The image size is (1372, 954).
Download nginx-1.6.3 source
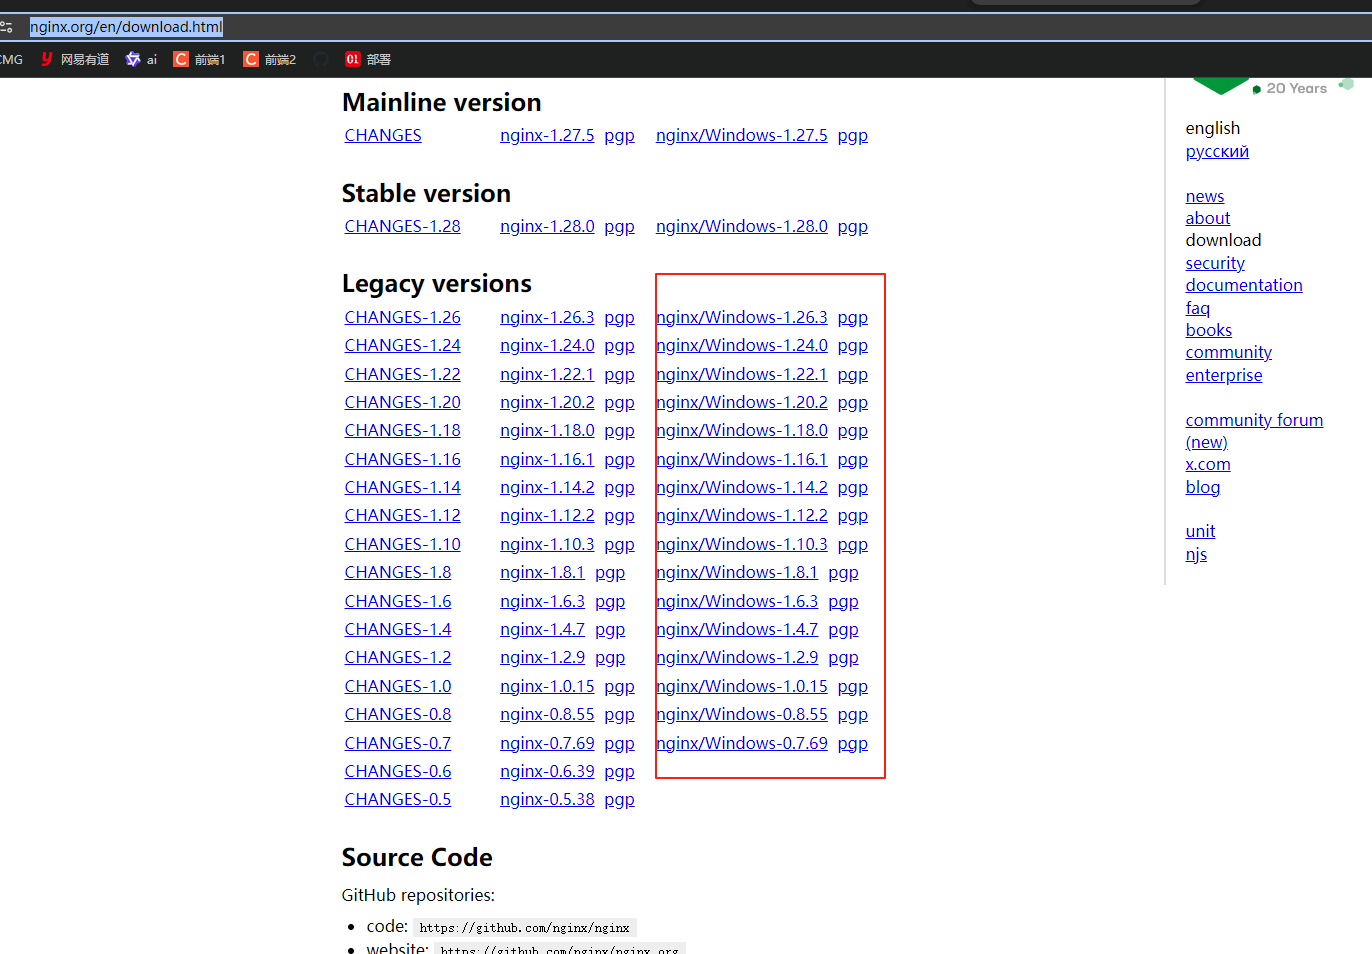542,601
